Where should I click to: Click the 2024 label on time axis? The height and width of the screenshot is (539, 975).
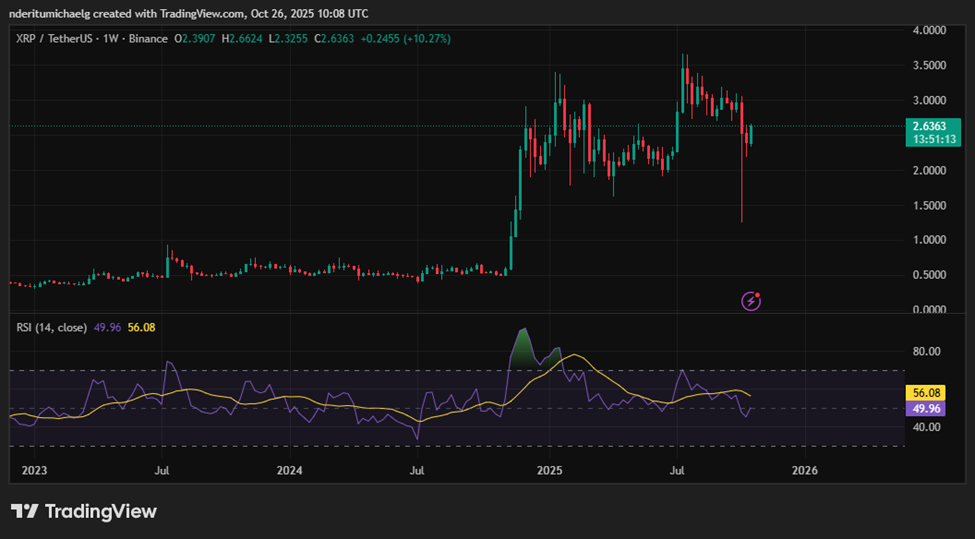290,469
